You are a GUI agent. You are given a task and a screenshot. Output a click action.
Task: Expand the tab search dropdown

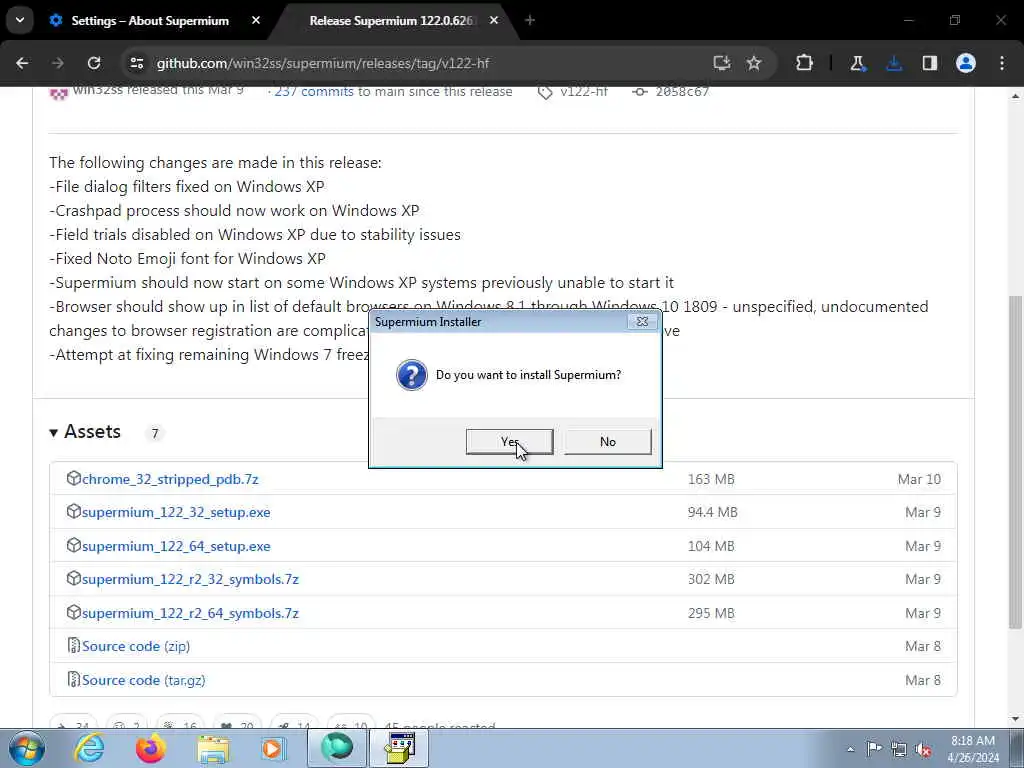(x=20, y=20)
